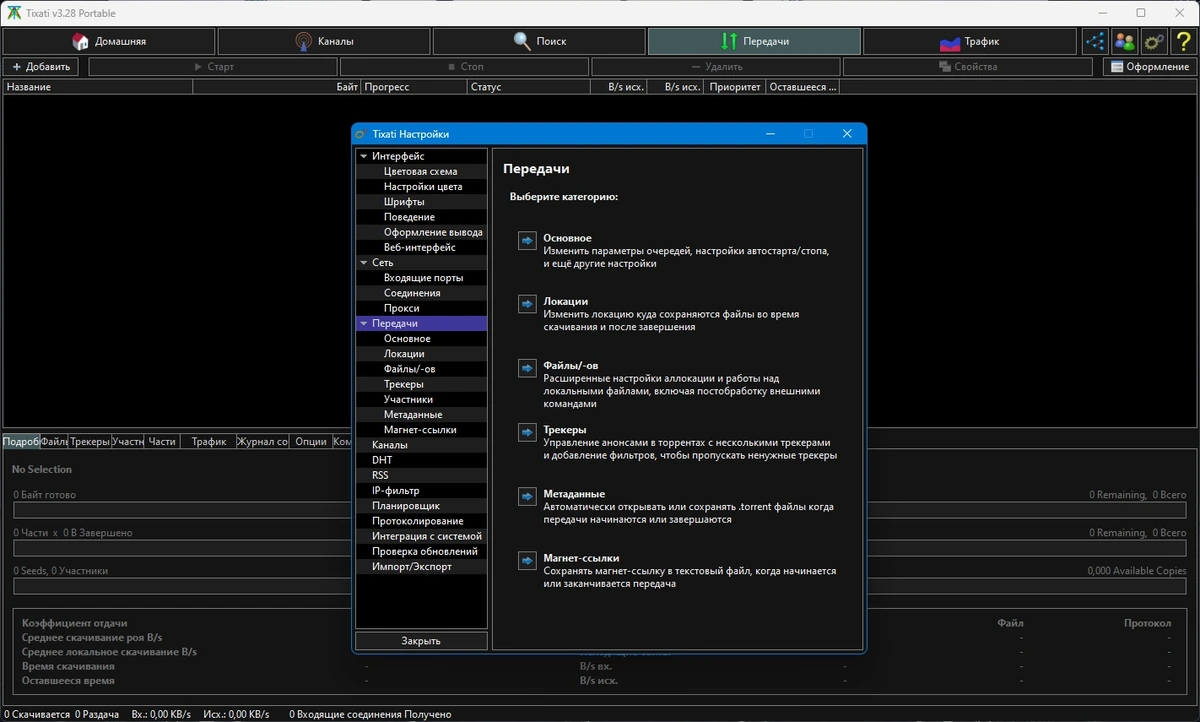
Task: Open the Трафик bandwidth section
Action: click(969, 41)
